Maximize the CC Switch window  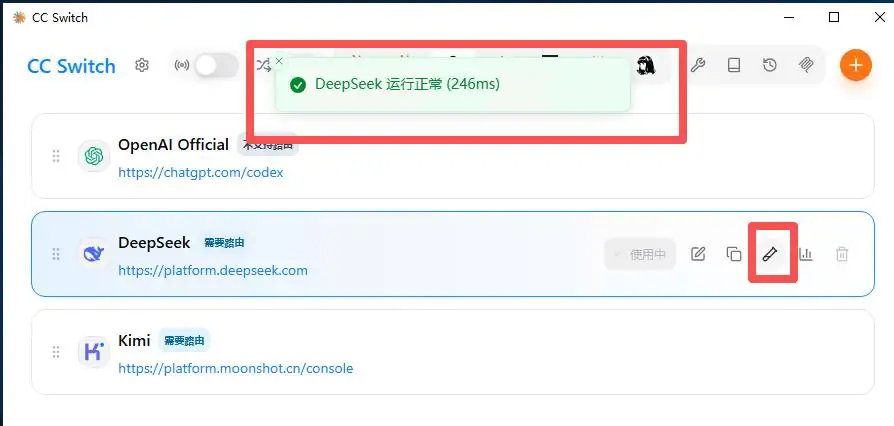[834, 18]
